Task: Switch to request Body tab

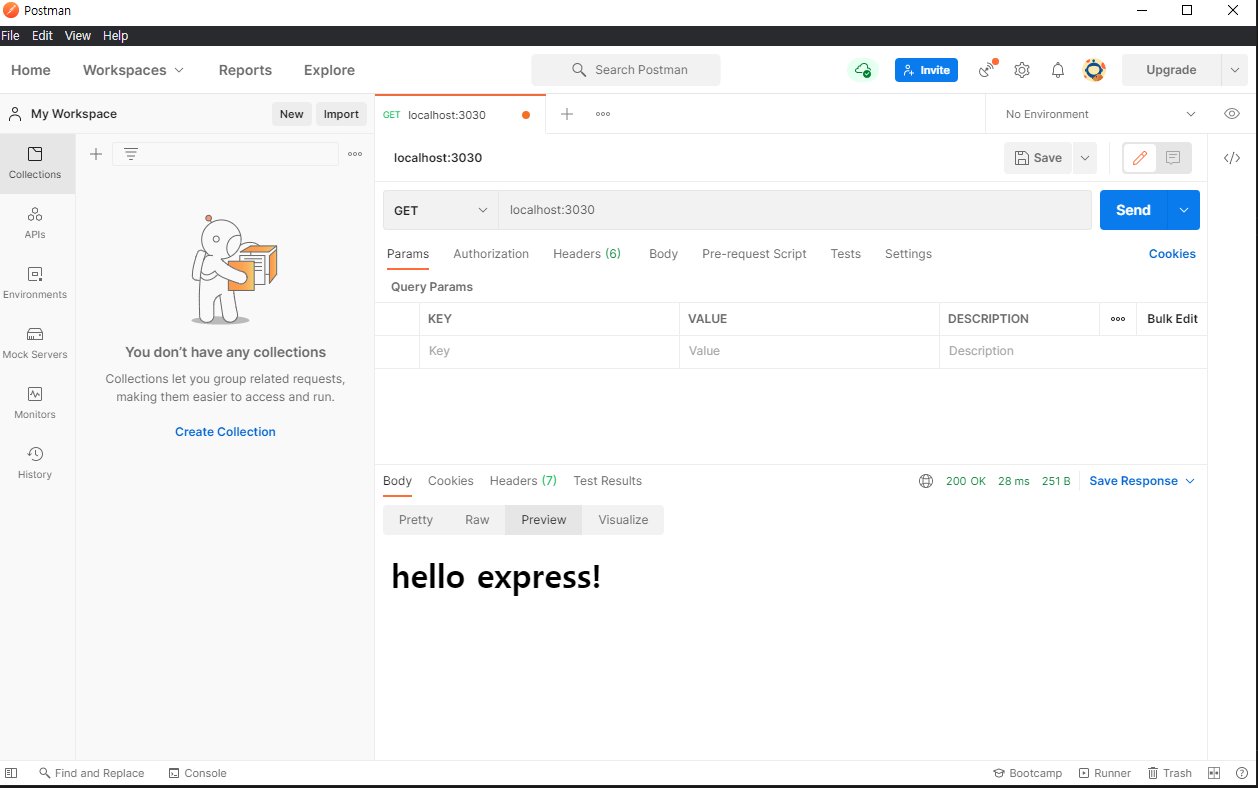Action: click(x=663, y=254)
